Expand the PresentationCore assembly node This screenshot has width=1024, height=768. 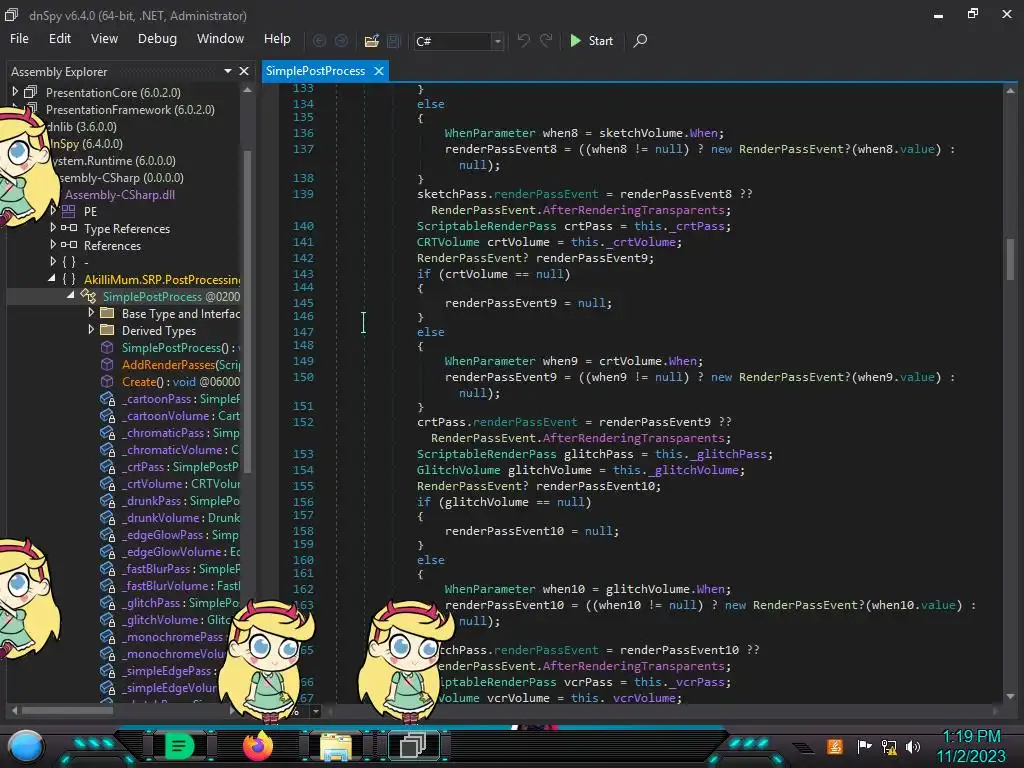(x=15, y=92)
